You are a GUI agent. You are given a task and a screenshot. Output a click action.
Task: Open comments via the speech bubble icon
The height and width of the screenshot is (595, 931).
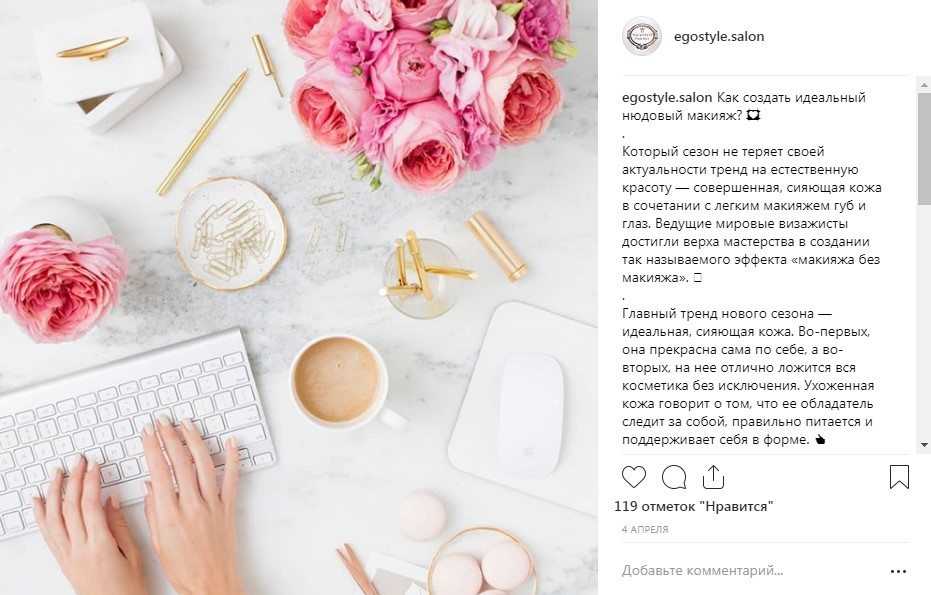(x=674, y=477)
